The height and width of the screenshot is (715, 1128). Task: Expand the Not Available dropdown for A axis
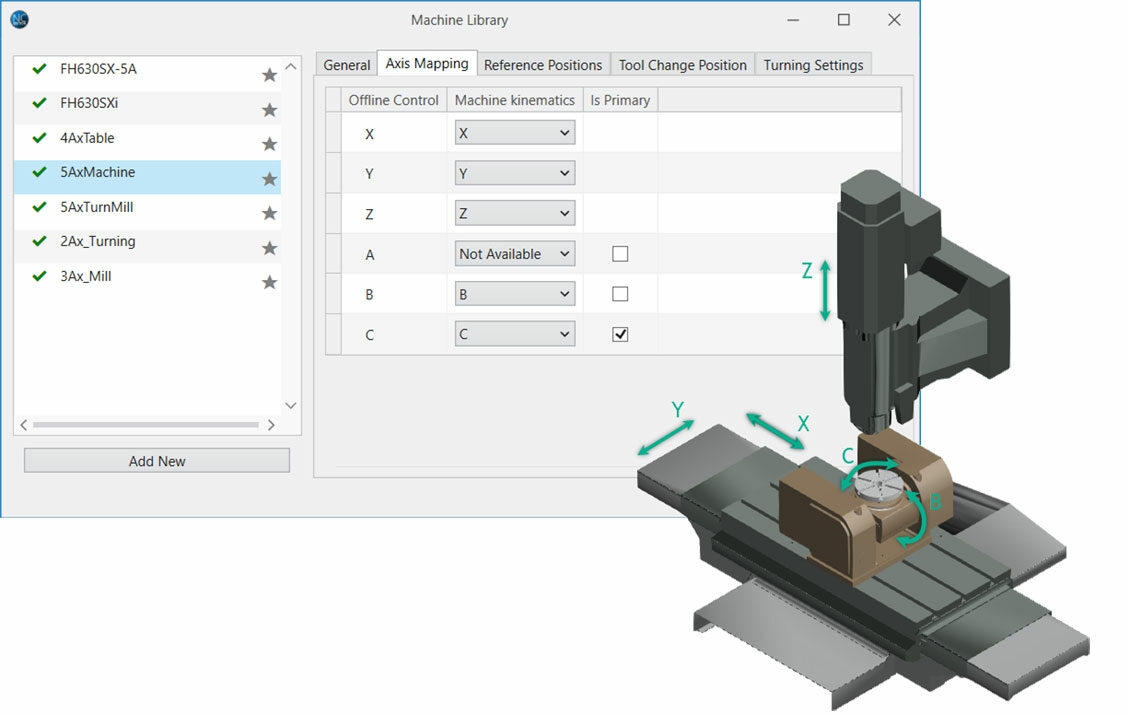[x=514, y=254]
